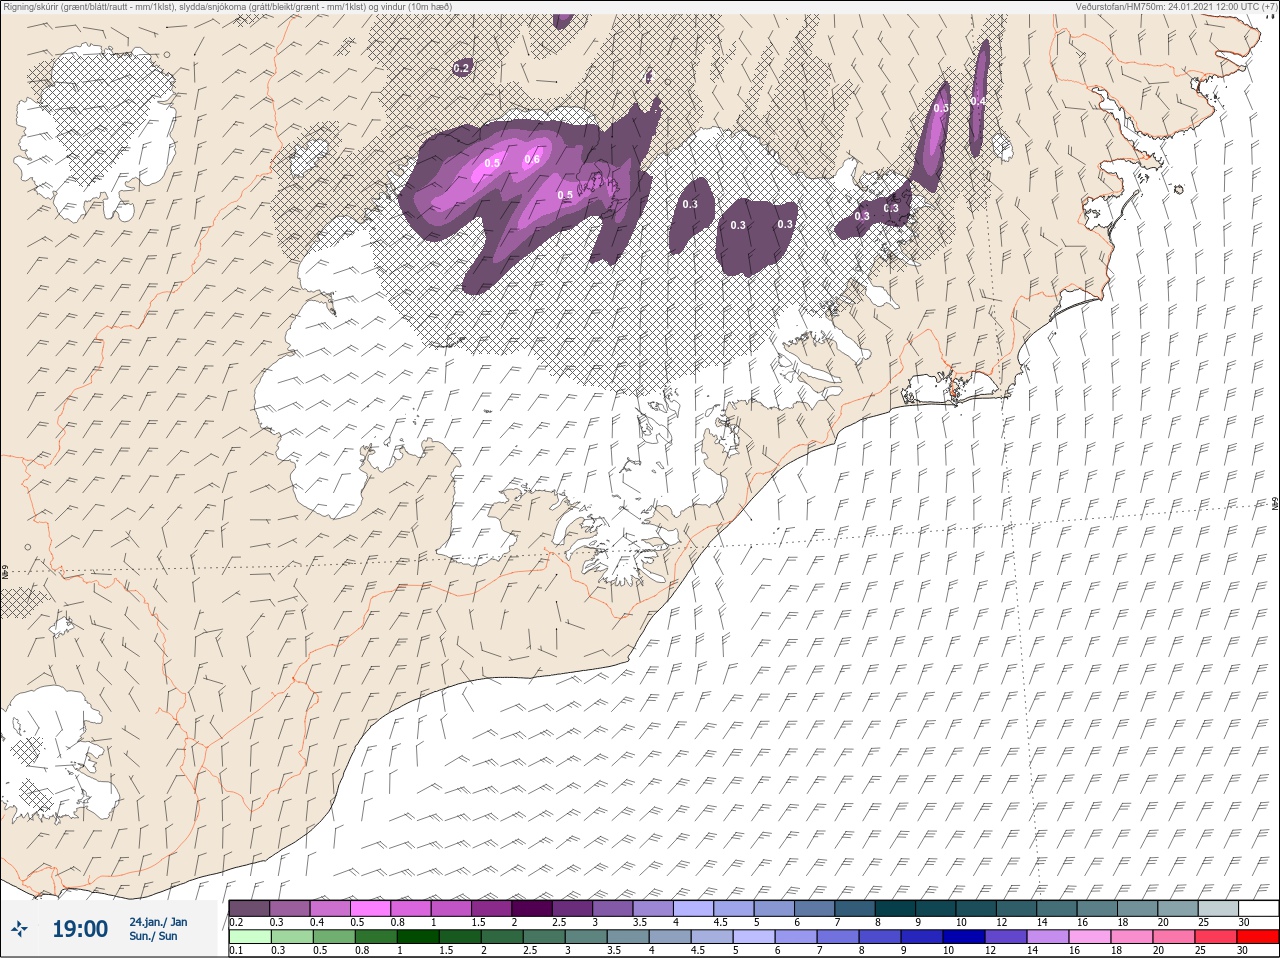Pick the white final swatch in the top legend row
This screenshot has width=1280, height=958.
1257,908
